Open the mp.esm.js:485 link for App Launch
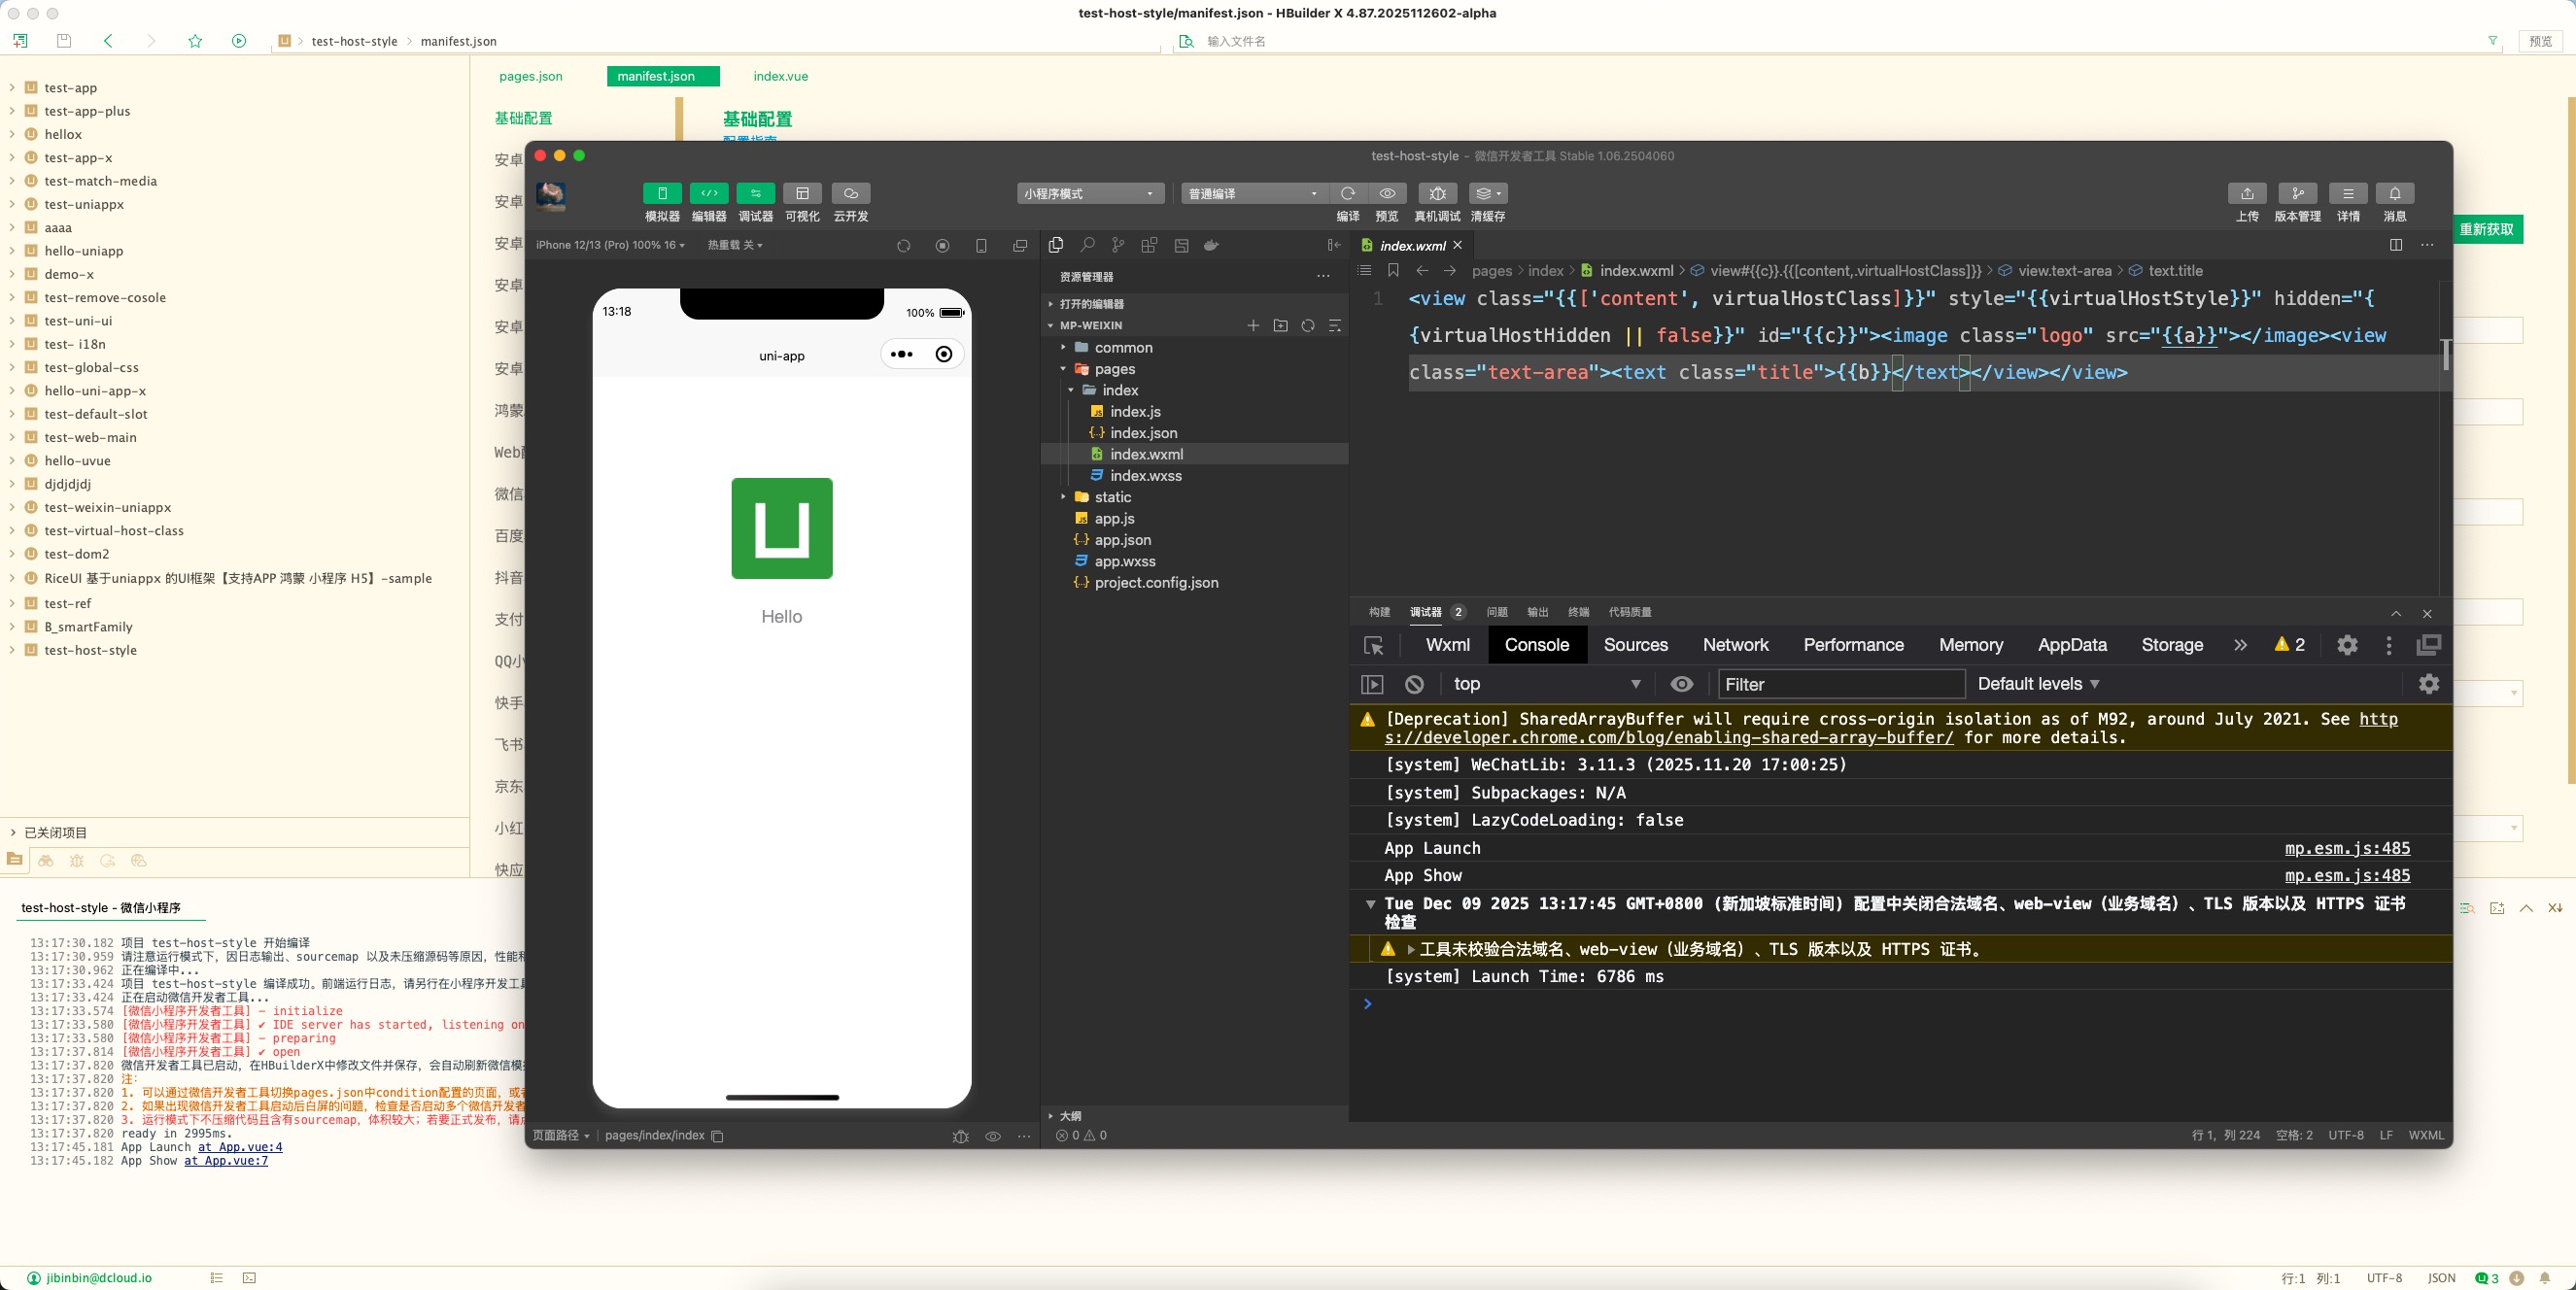This screenshot has width=2576, height=1290. 2346,848
